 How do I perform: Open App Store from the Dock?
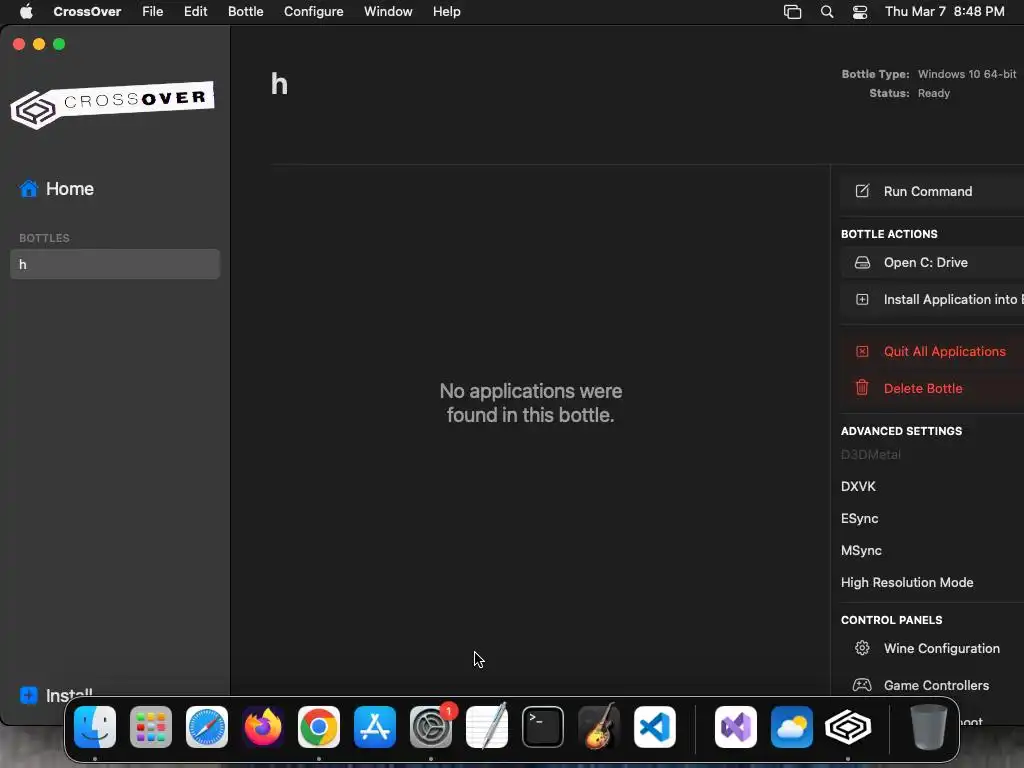point(375,727)
